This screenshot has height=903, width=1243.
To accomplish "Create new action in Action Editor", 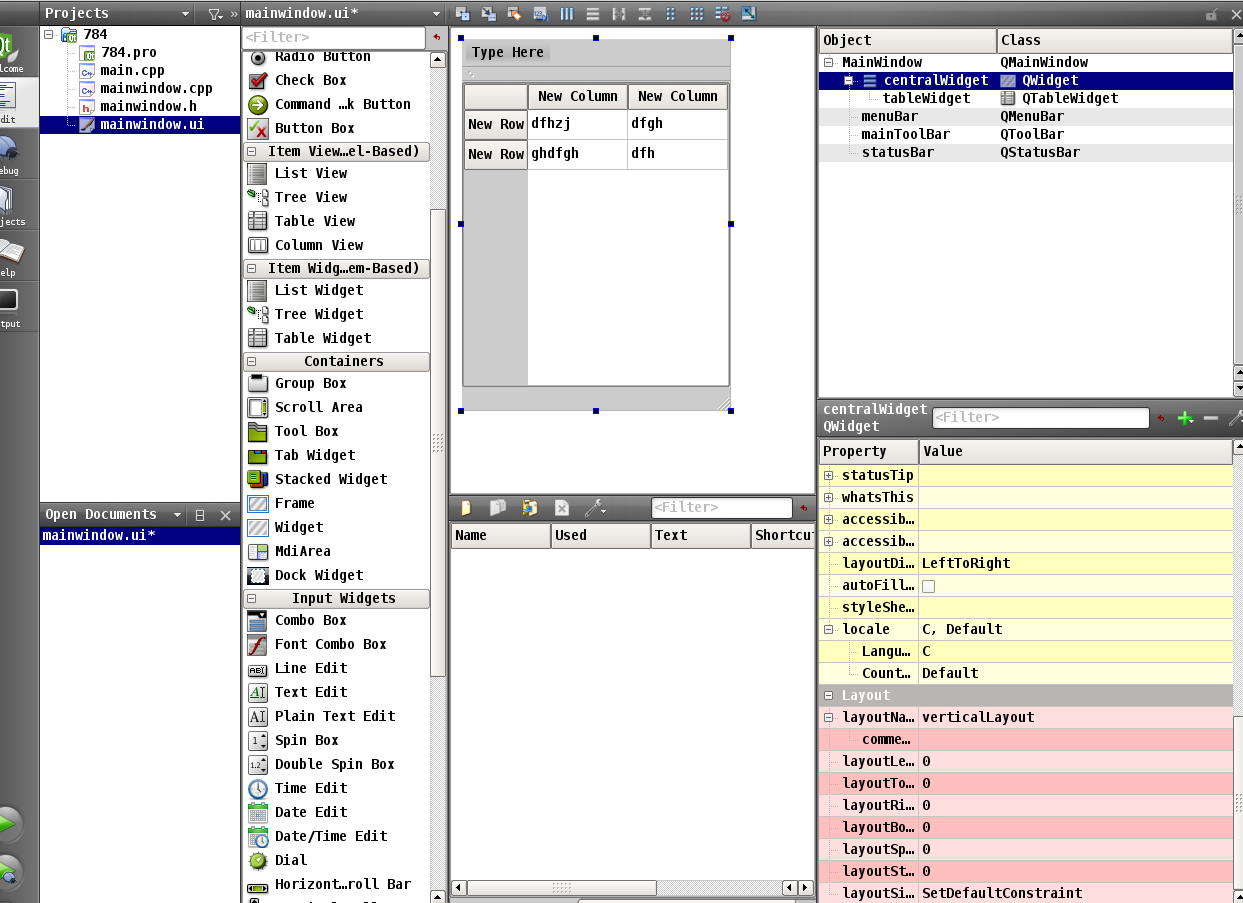I will pos(466,508).
